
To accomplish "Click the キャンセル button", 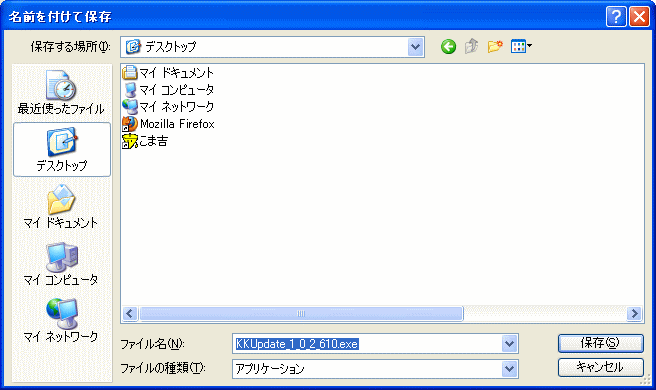I will pyautogui.click(x=600, y=367).
